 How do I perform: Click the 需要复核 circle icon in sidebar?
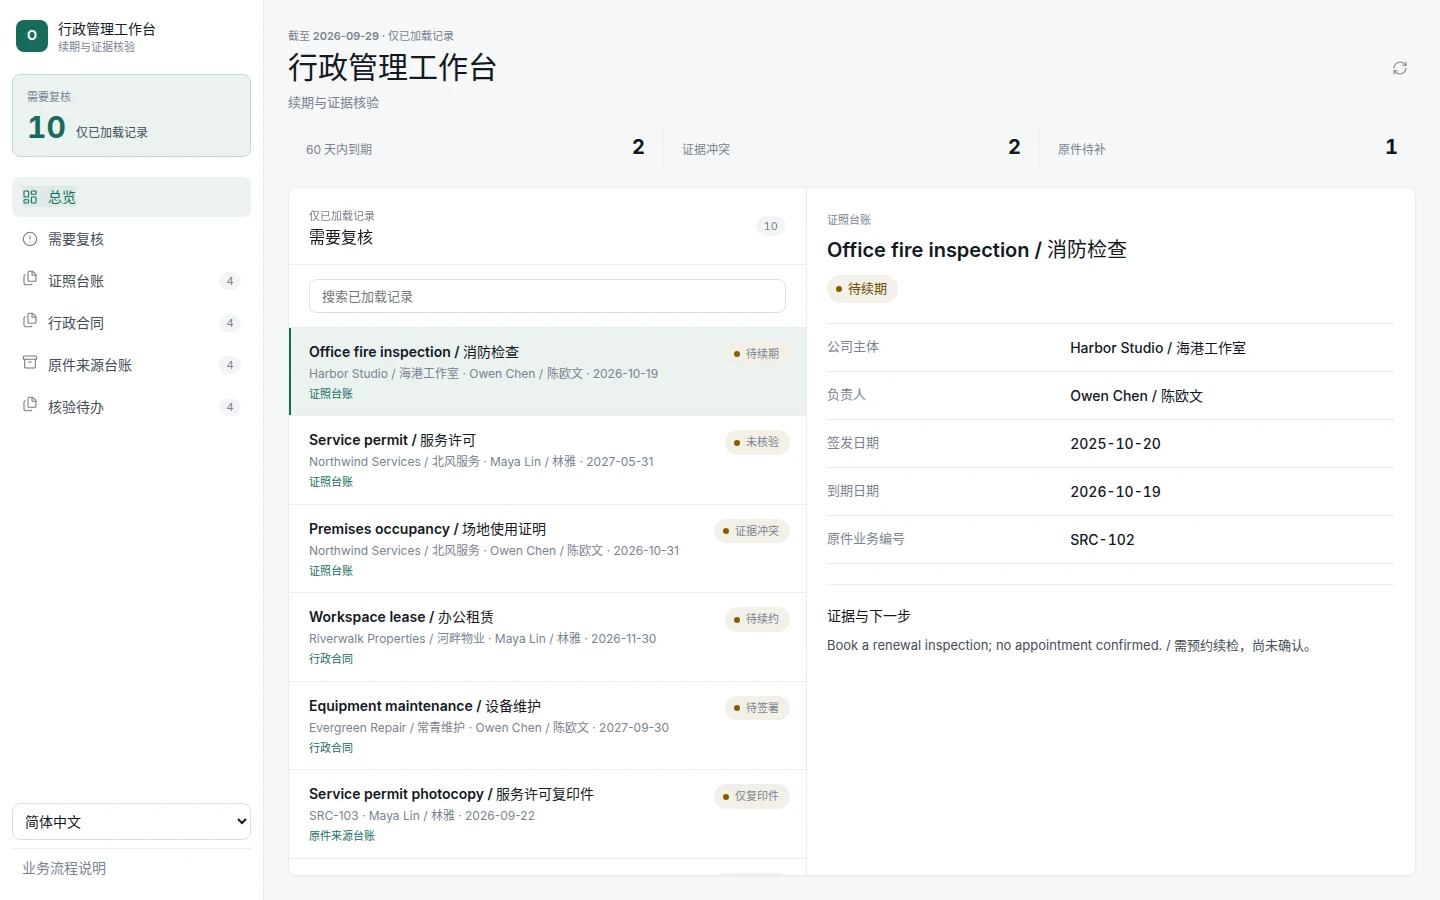(x=30, y=239)
